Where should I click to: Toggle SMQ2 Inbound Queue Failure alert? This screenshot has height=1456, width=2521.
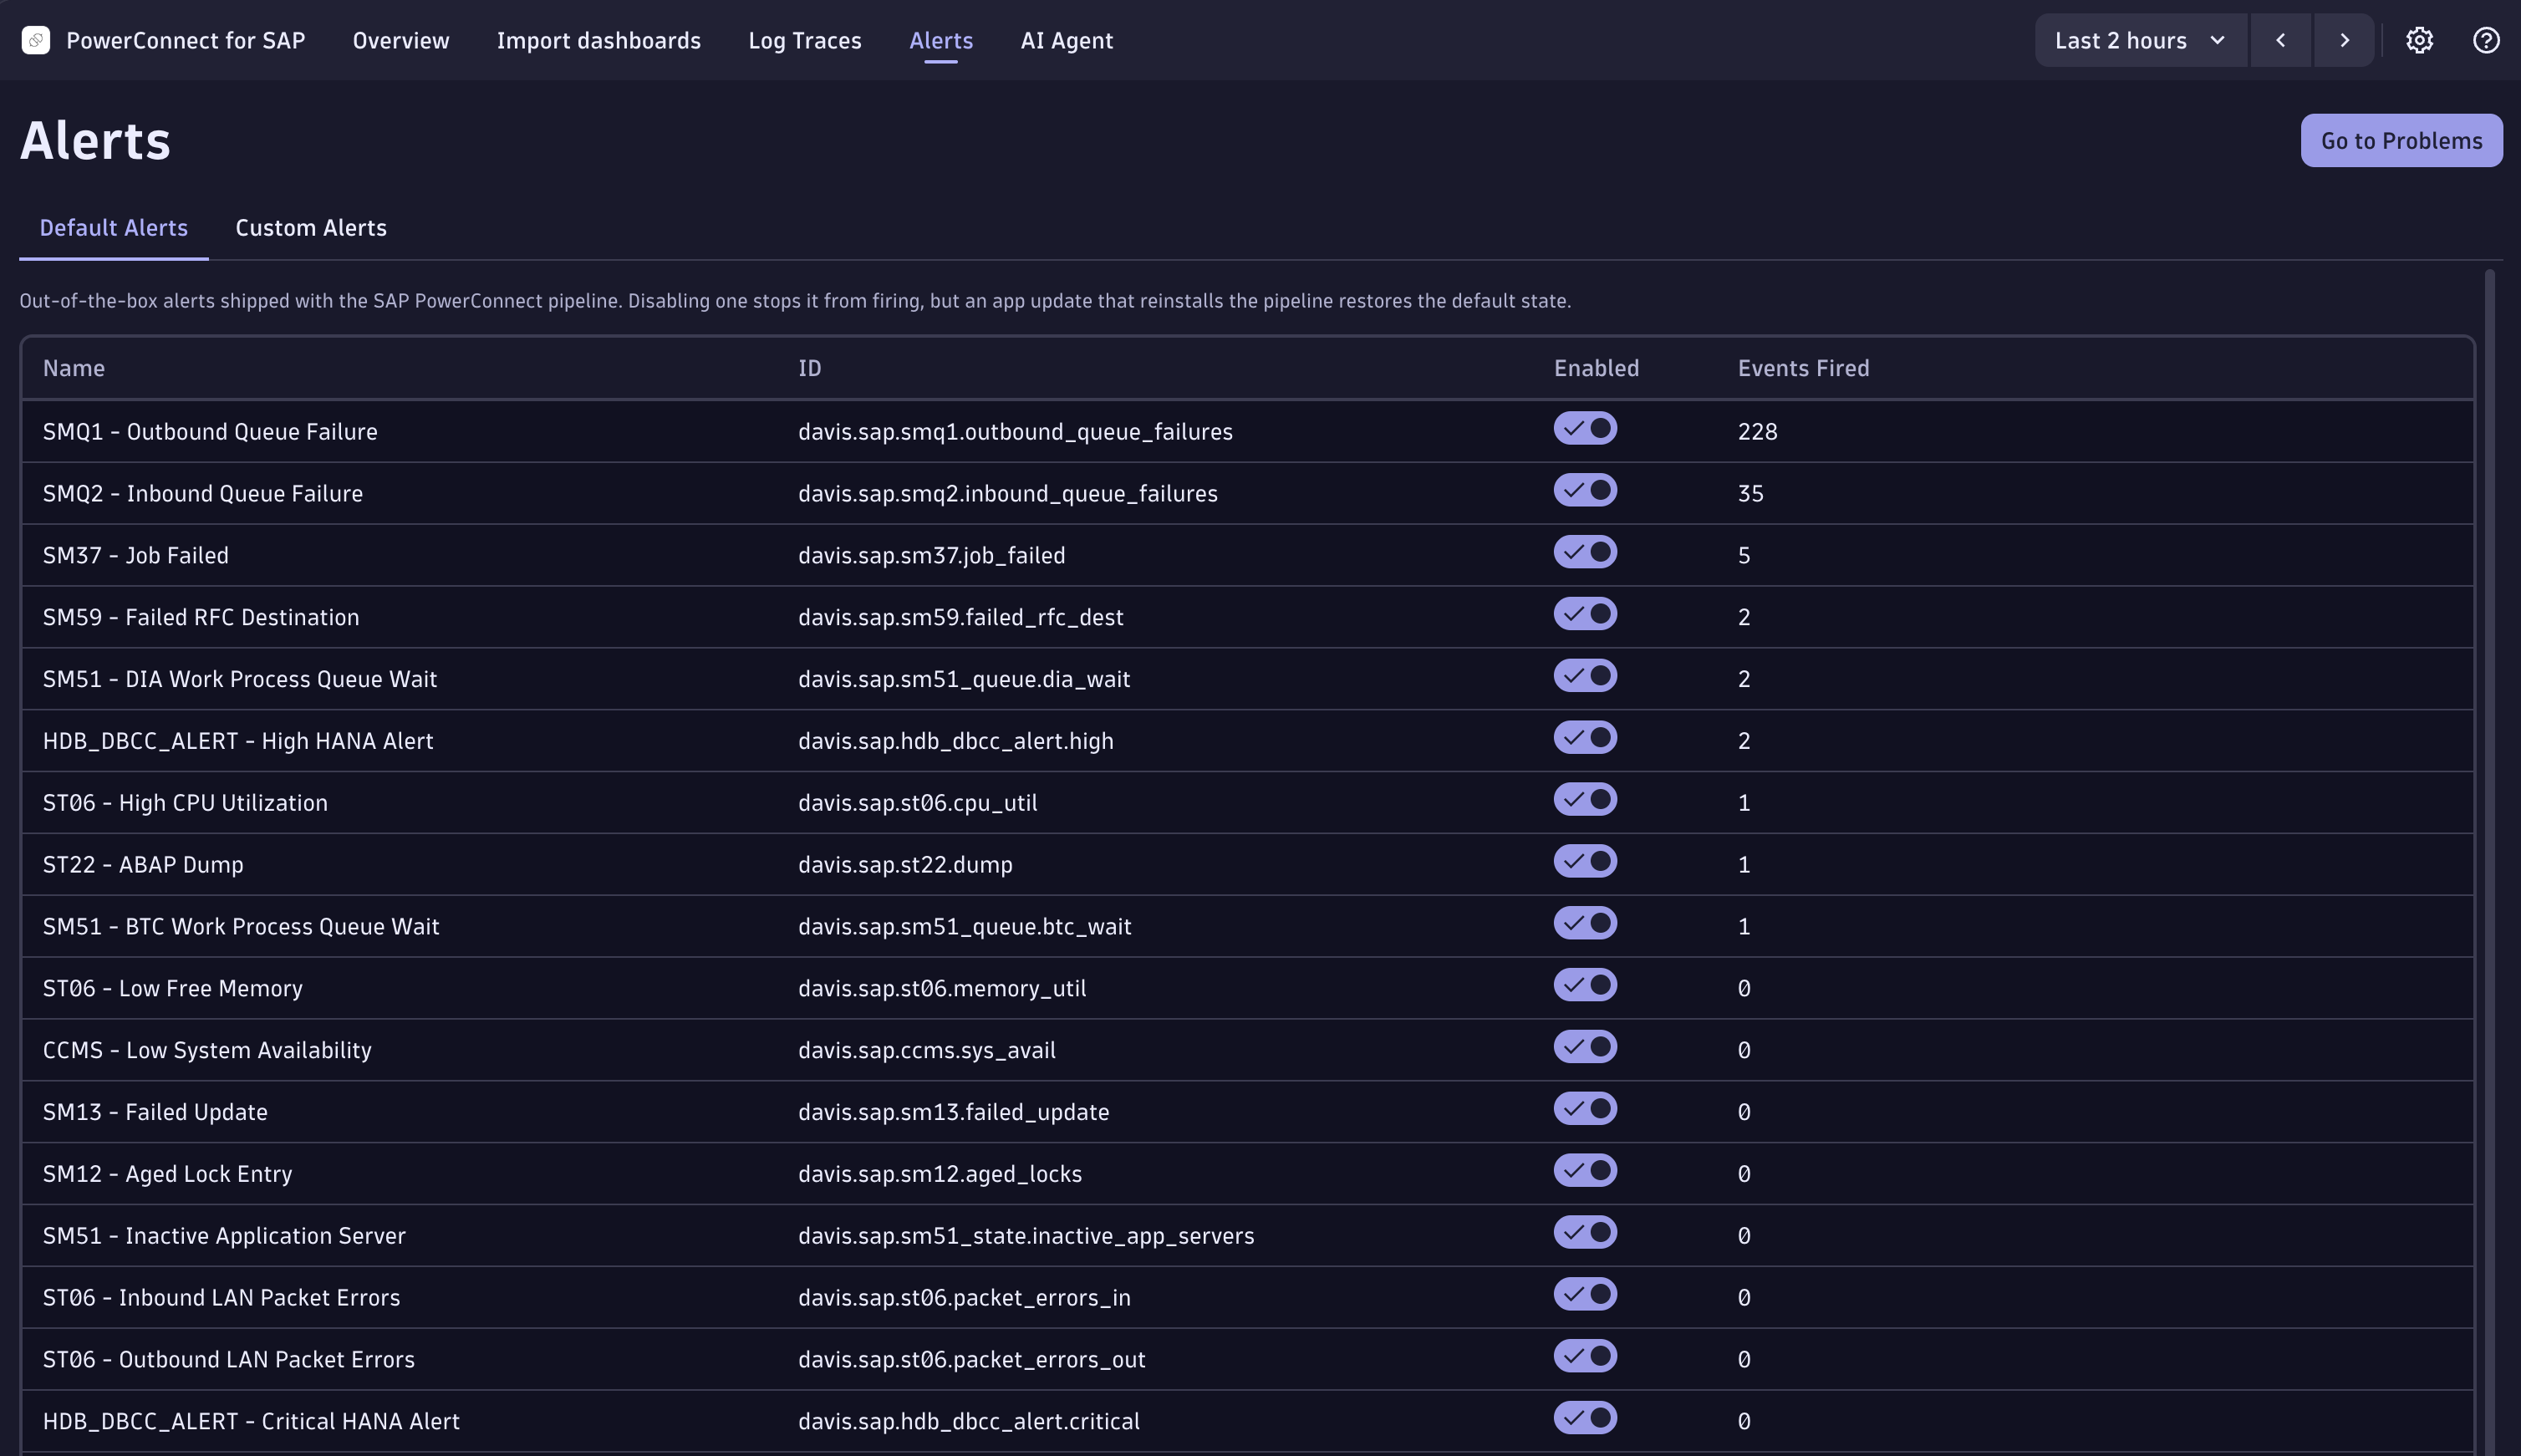click(1585, 490)
